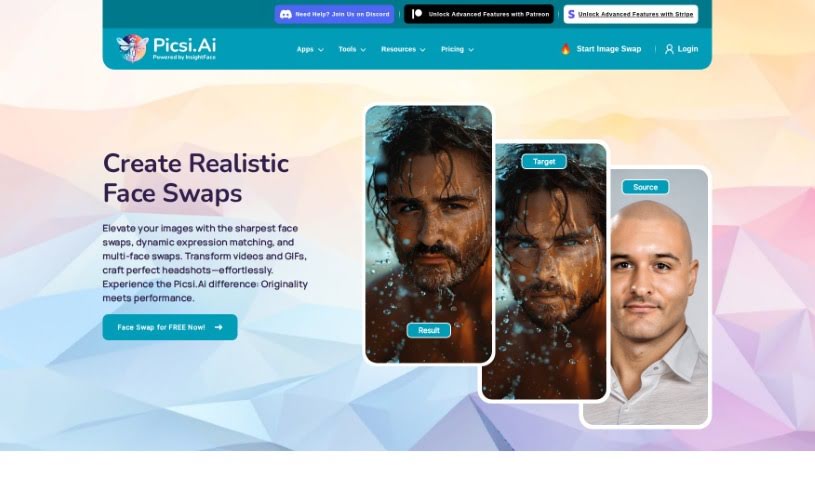Click the Stripe S logo icon
This screenshot has height=480, width=815.
571,15
